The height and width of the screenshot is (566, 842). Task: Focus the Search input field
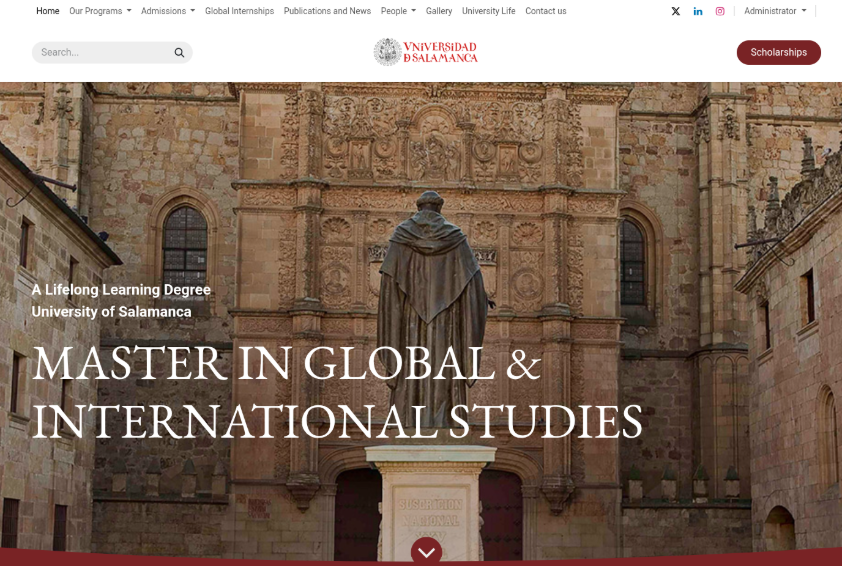tap(102, 53)
